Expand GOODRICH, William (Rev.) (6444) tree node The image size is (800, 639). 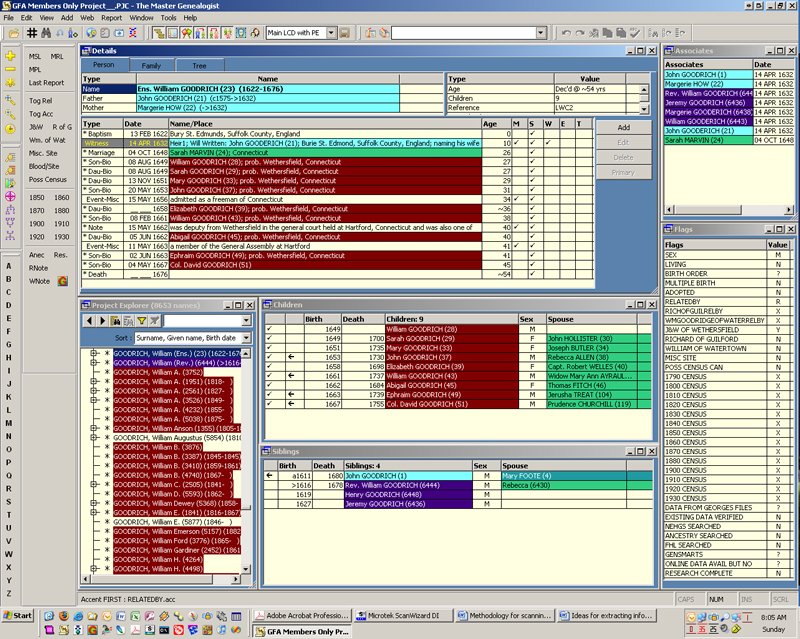tap(93, 362)
